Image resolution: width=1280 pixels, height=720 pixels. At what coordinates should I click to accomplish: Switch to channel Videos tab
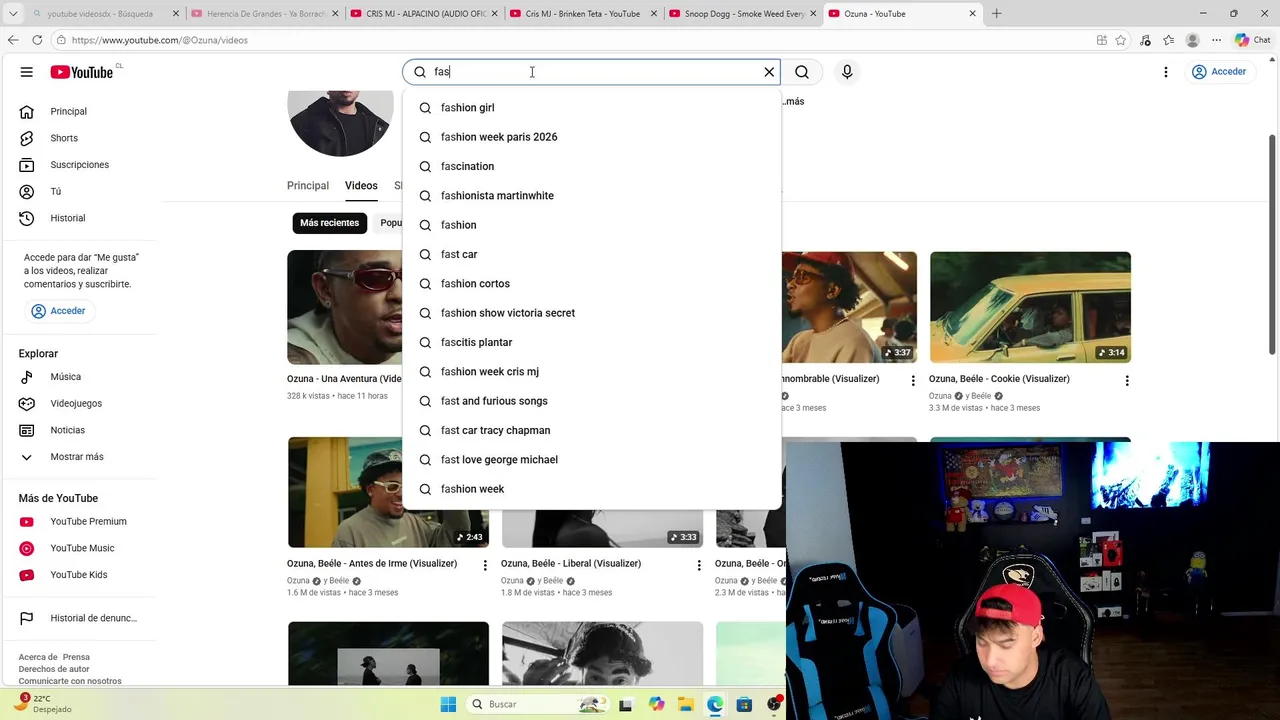(361, 186)
